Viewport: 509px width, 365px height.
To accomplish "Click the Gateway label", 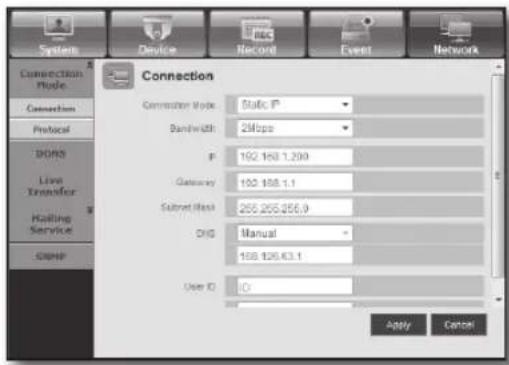I will click(195, 182).
